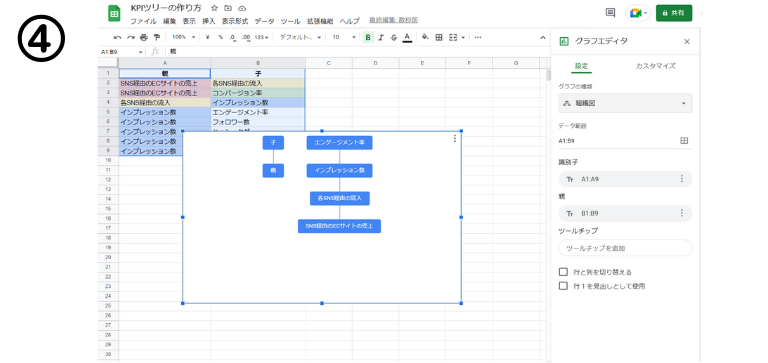768x363 pixels.
Task: Switch to the 設定 tab
Action: 581,66
